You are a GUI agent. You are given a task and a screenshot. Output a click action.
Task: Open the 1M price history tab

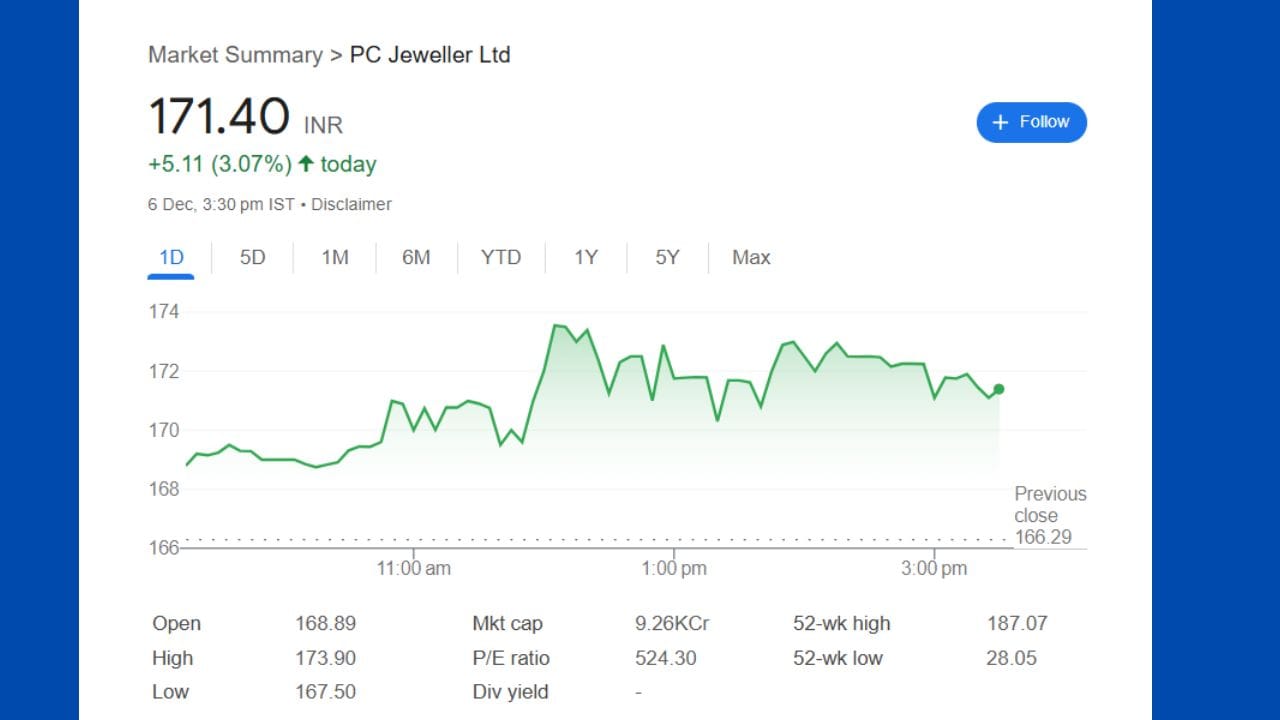[335, 257]
